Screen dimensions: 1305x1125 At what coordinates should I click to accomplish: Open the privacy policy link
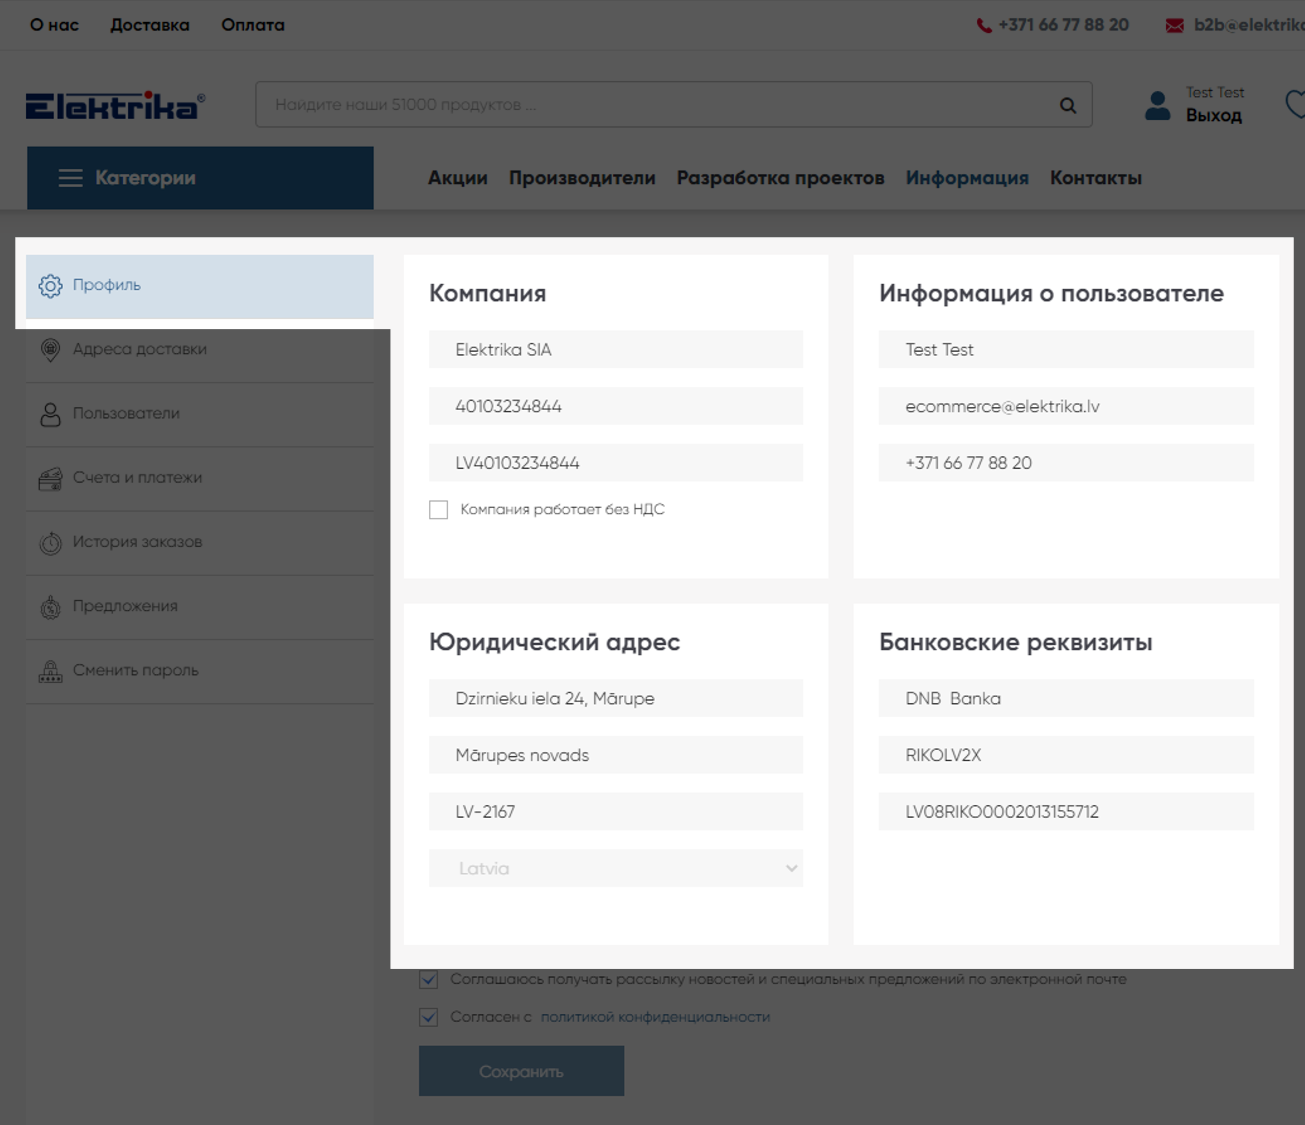[x=655, y=1017]
